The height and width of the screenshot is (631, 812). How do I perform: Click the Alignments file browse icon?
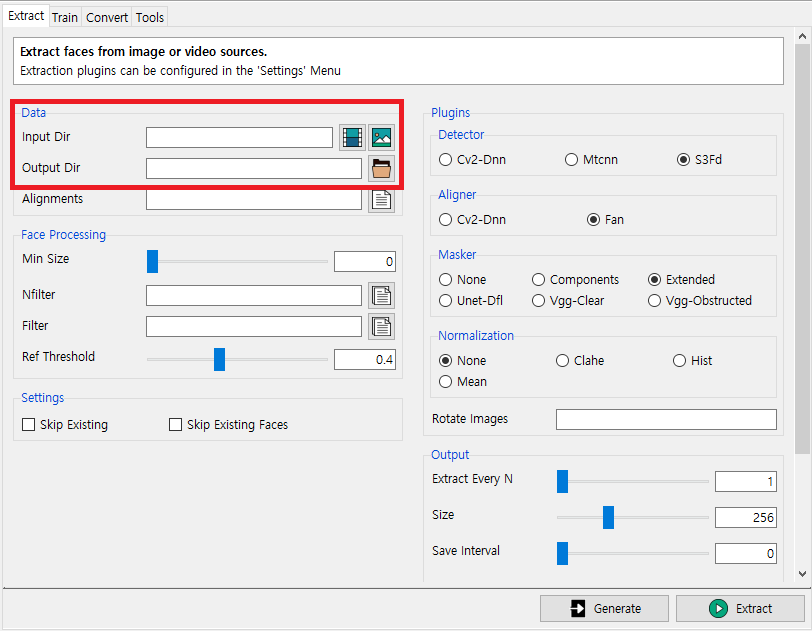[x=382, y=200]
